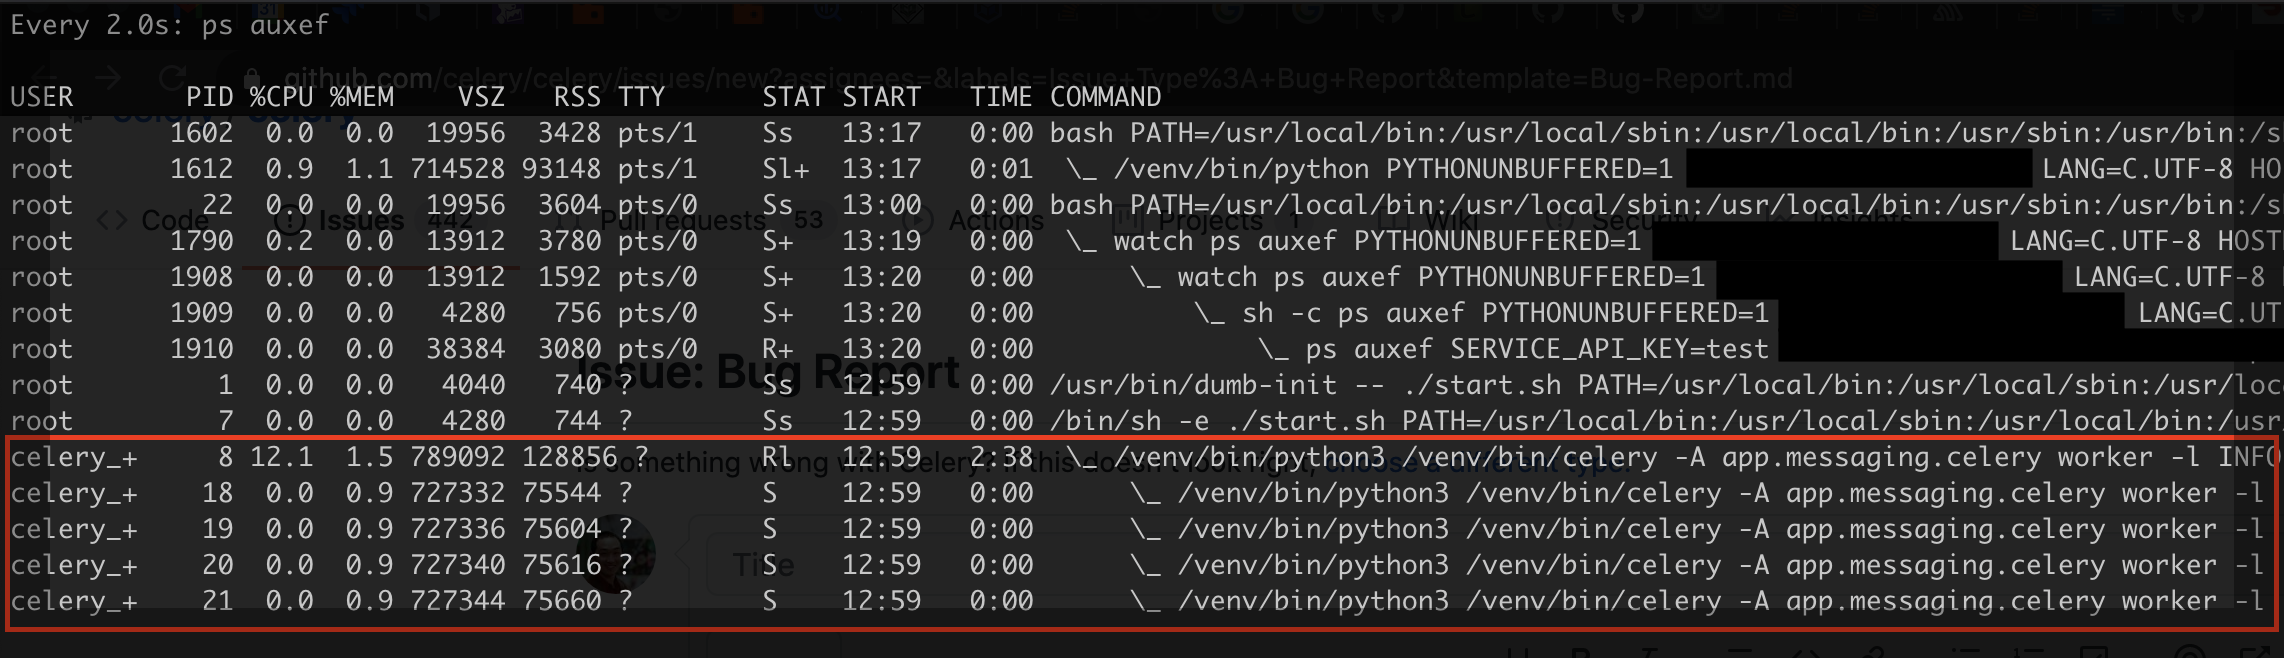Image resolution: width=2284 pixels, height=658 pixels.
Task: Click the RSS value 93148
Action: [x=561, y=169]
